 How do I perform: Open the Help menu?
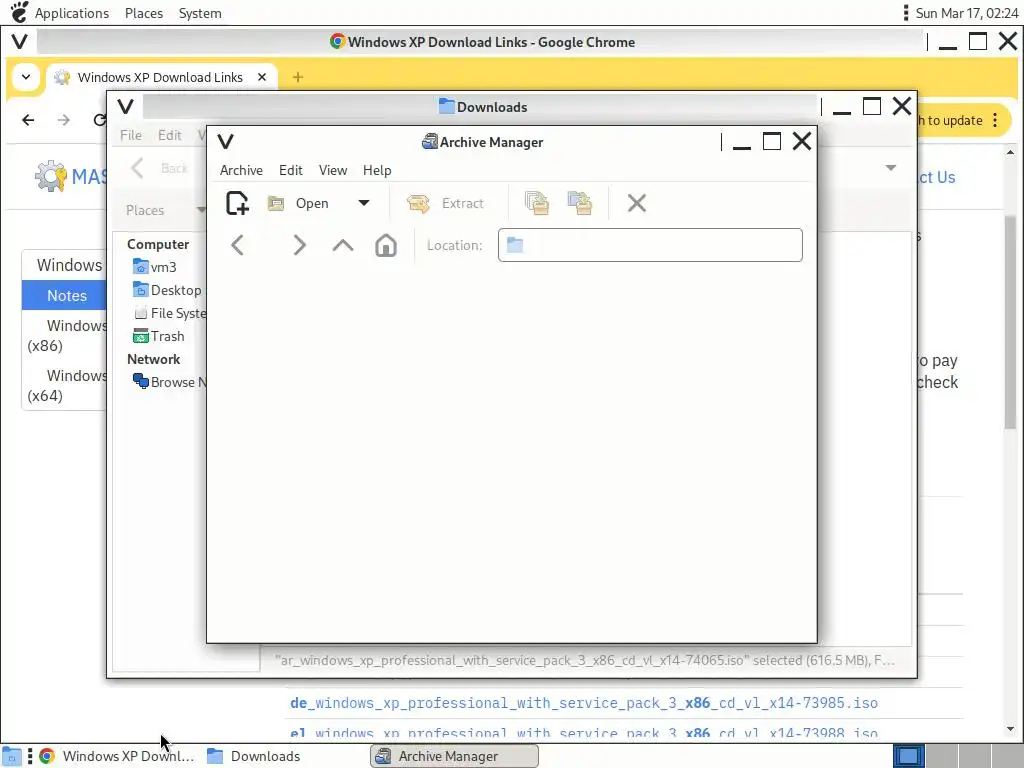coord(377,170)
